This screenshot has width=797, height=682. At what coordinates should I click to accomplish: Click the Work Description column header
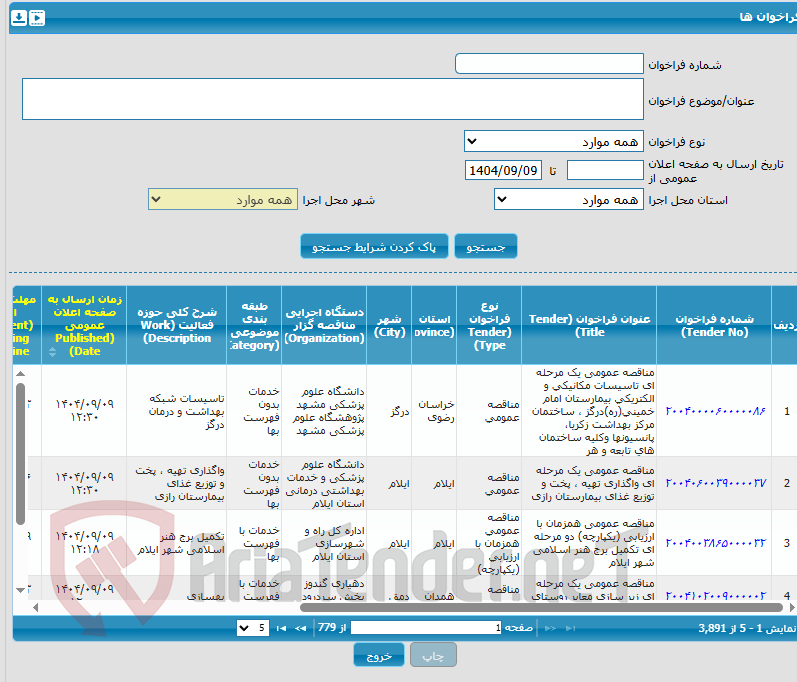coord(177,325)
